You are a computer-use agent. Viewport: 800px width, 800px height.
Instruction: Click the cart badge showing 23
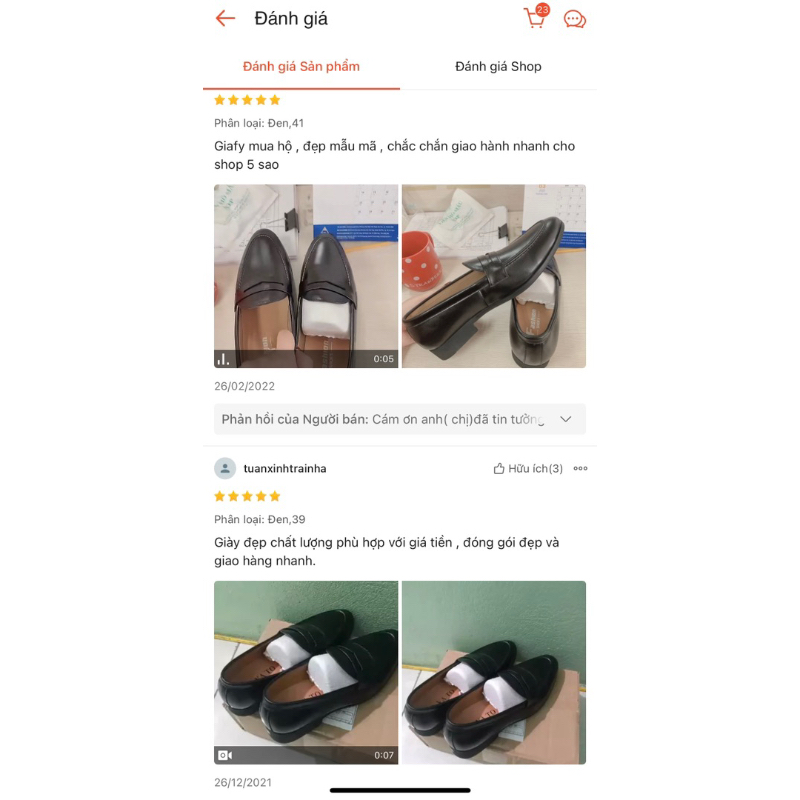pyautogui.click(x=542, y=10)
